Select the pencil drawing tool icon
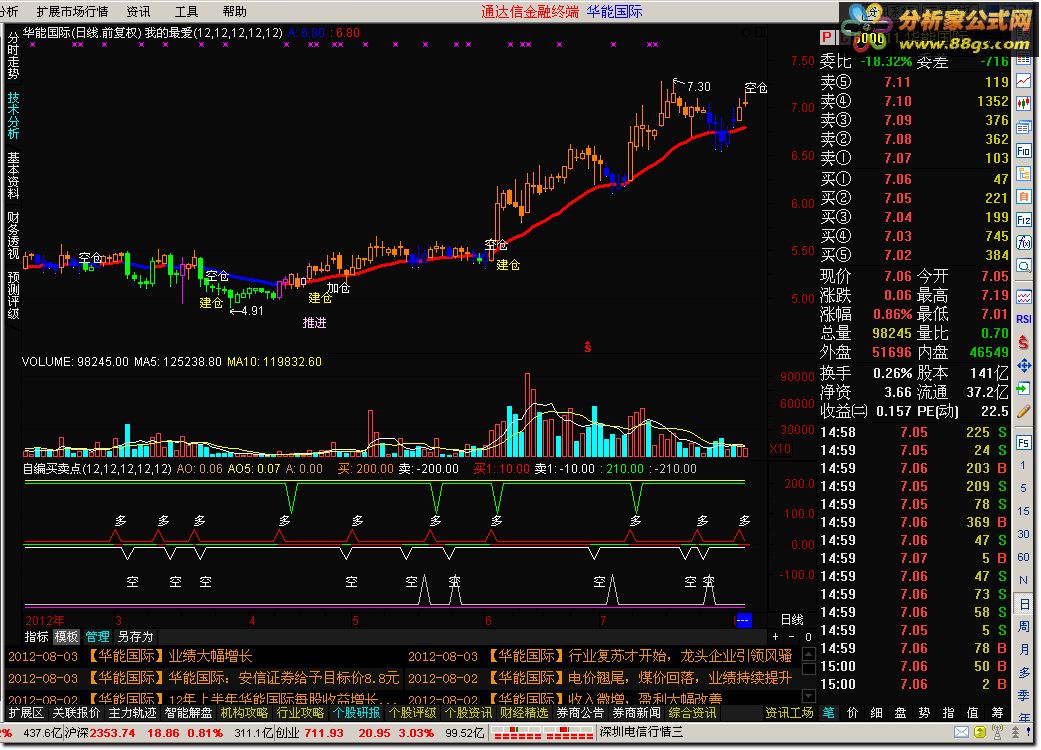 tap(1023, 412)
